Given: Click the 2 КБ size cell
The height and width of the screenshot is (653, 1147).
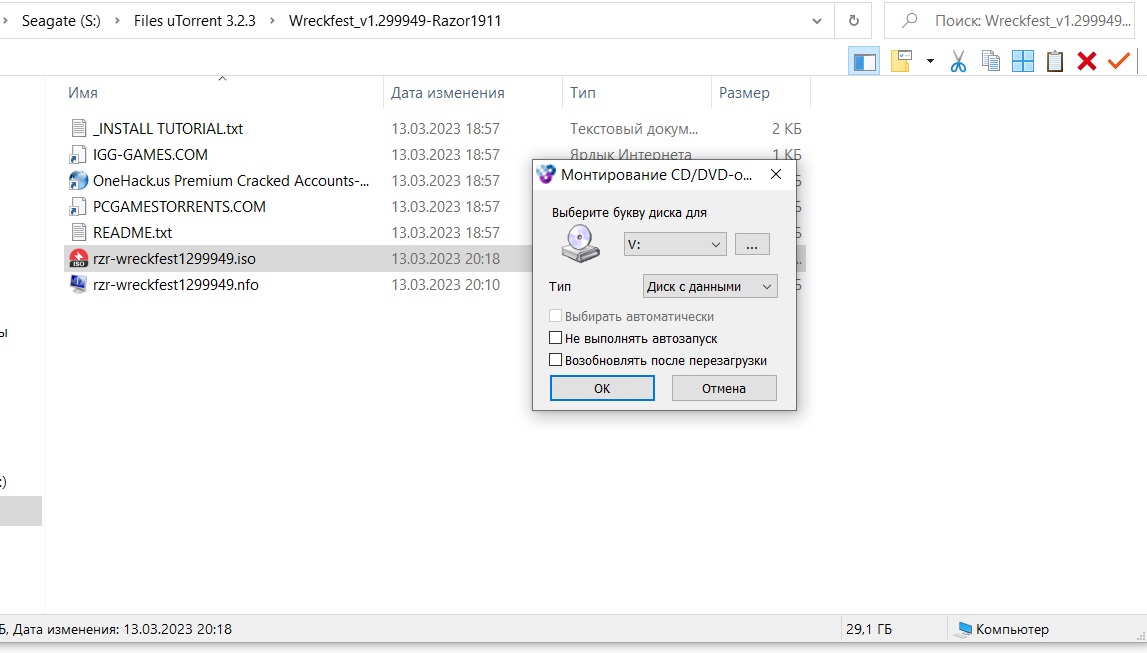Looking at the screenshot, I should click(786, 129).
